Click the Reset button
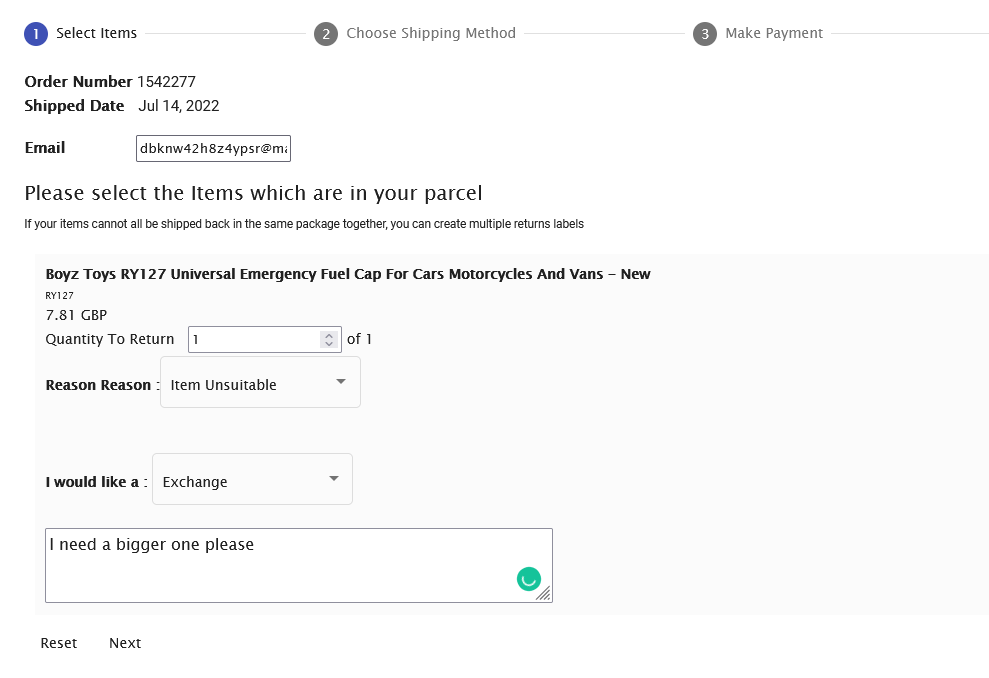Image resolution: width=989 pixels, height=678 pixels. pyautogui.click(x=59, y=643)
